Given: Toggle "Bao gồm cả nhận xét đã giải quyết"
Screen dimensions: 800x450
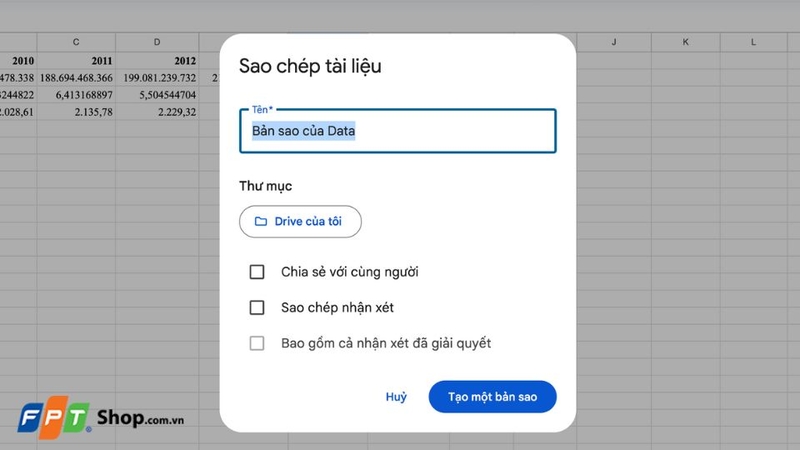Looking at the screenshot, I should (x=257, y=344).
